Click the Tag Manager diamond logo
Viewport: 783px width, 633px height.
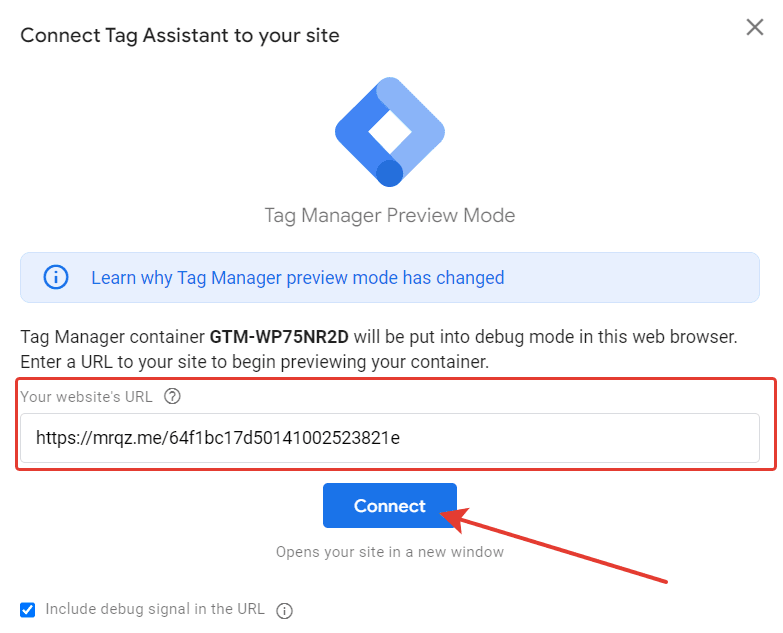point(390,132)
